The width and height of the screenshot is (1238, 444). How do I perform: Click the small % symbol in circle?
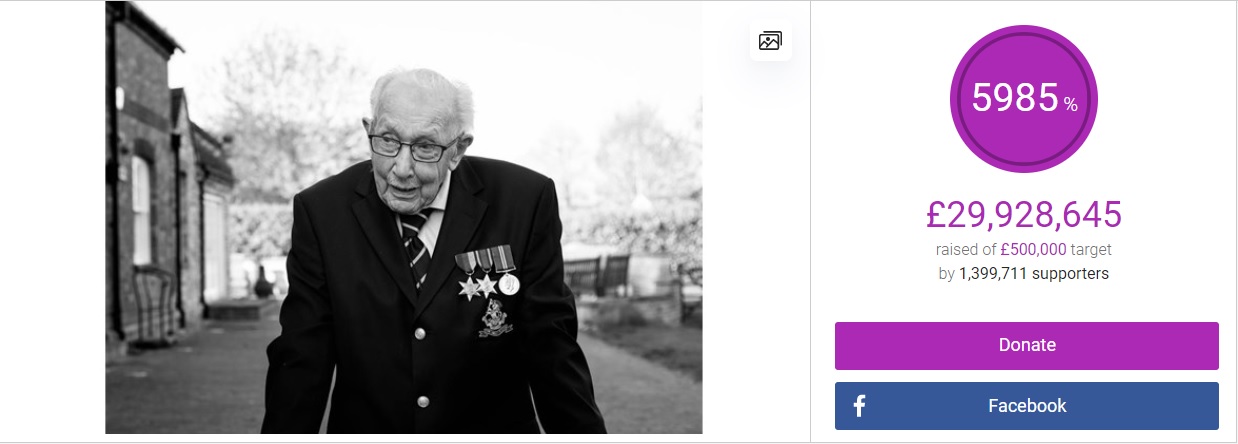pos(1070,105)
